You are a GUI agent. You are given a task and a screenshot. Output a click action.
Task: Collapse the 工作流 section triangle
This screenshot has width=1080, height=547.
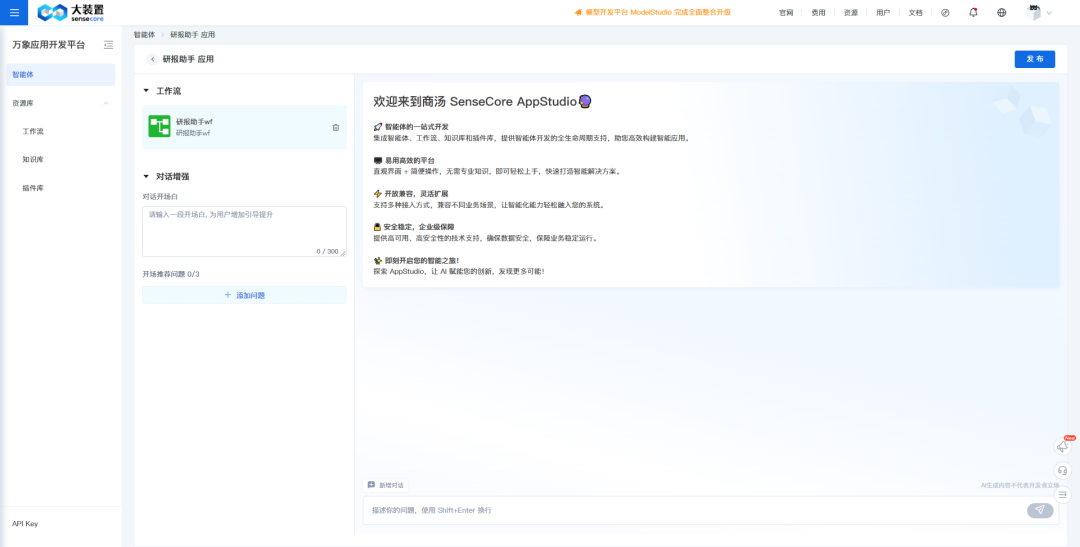click(146, 90)
